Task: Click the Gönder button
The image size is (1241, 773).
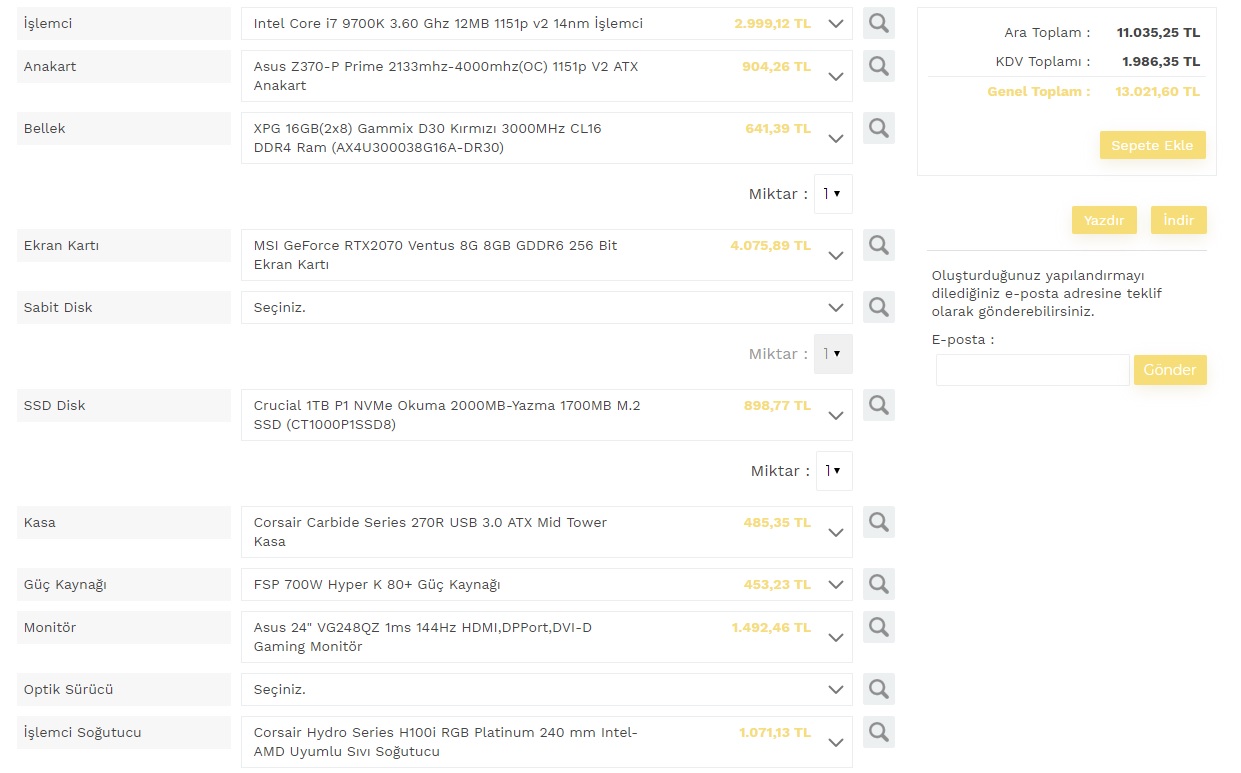Action: (1170, 370)
